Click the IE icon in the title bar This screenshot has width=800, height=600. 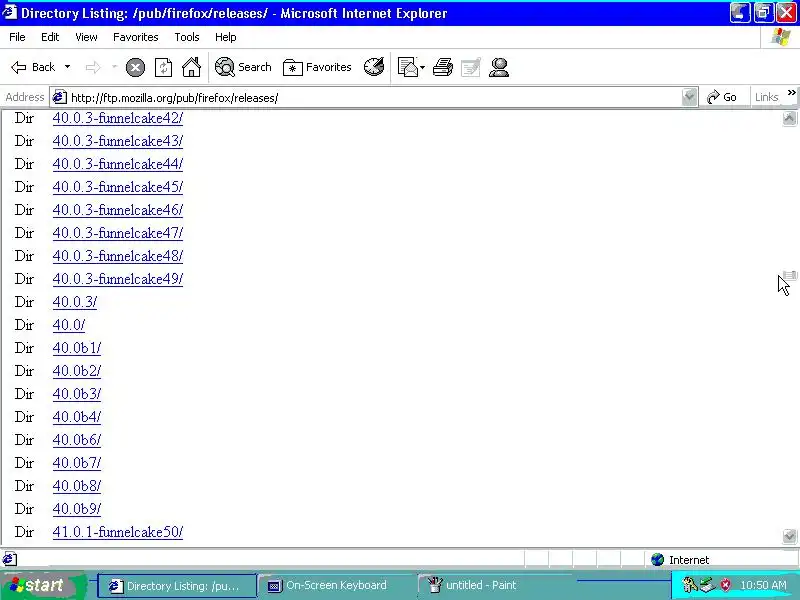click(10, 12)
